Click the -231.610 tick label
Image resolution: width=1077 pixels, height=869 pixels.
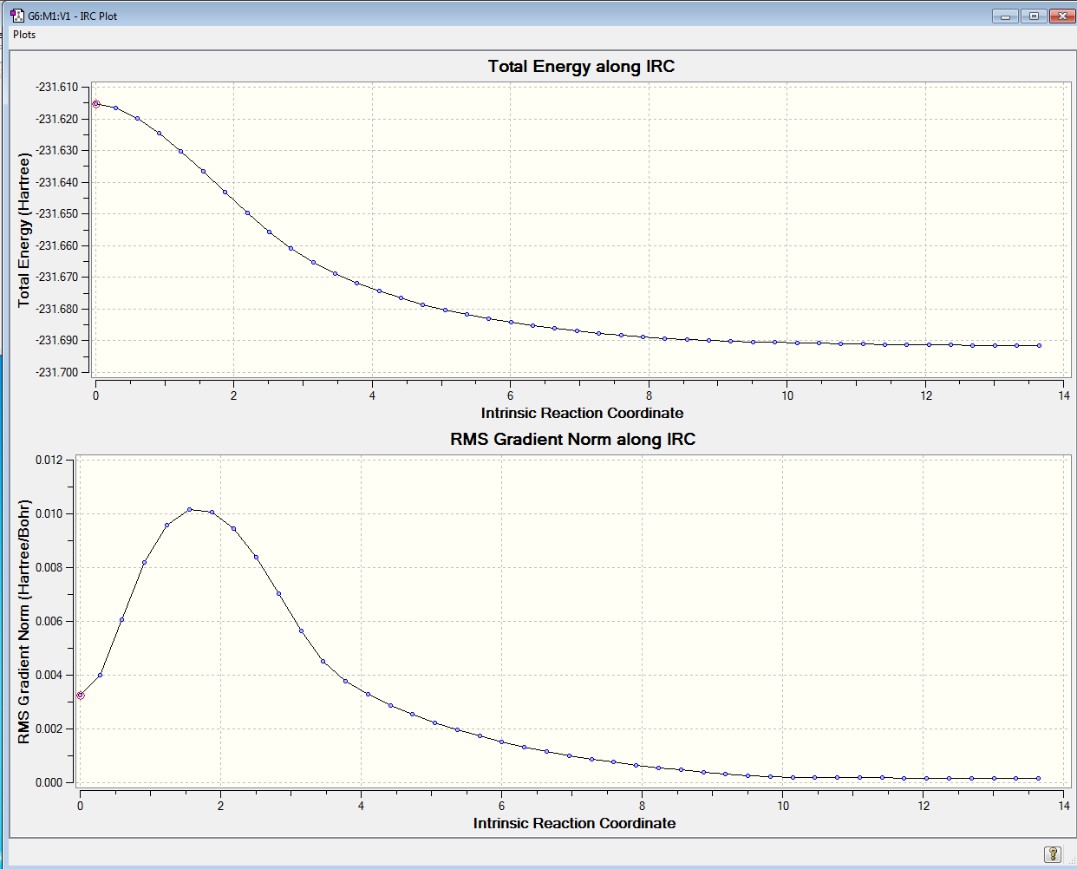(x=58, y=87)
